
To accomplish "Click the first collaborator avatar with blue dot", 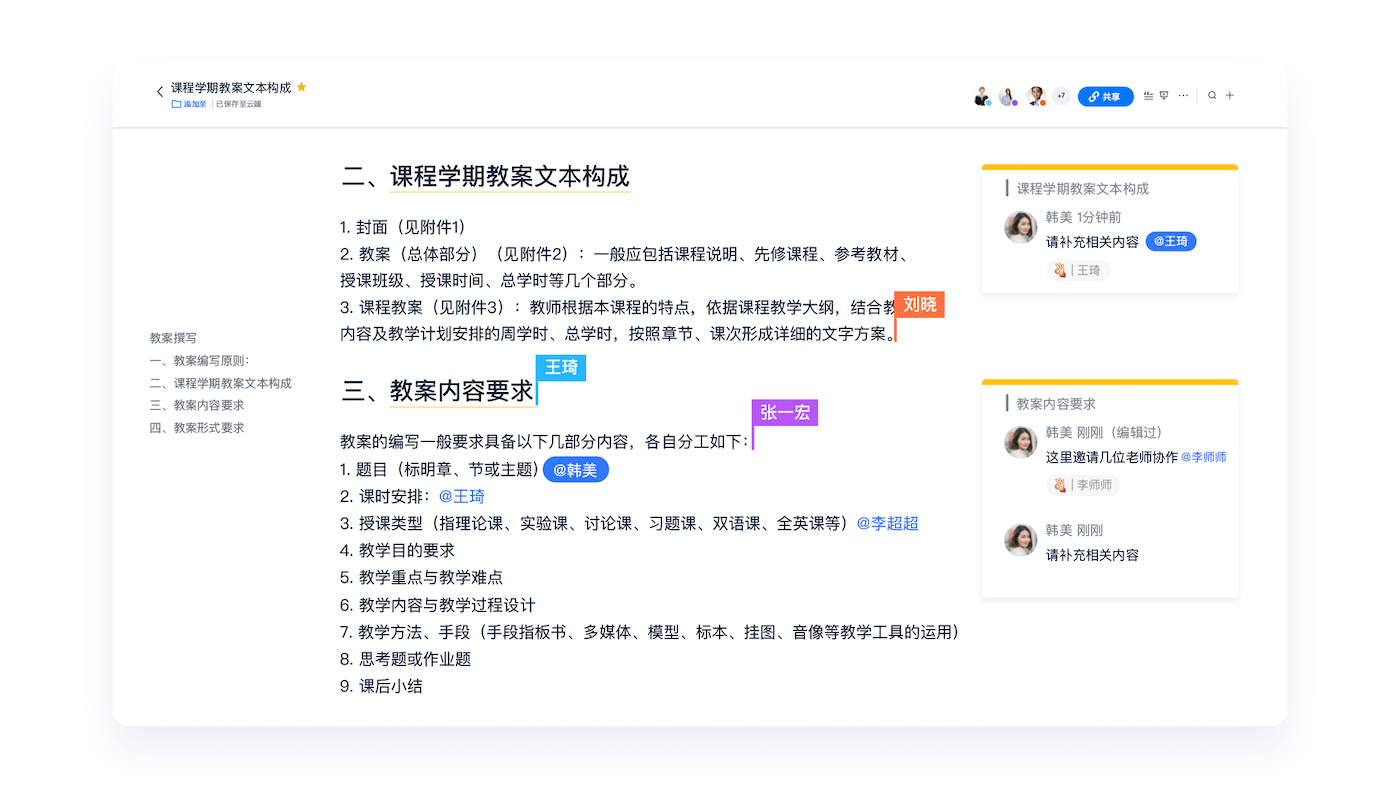I will click(x=982, y=96).
